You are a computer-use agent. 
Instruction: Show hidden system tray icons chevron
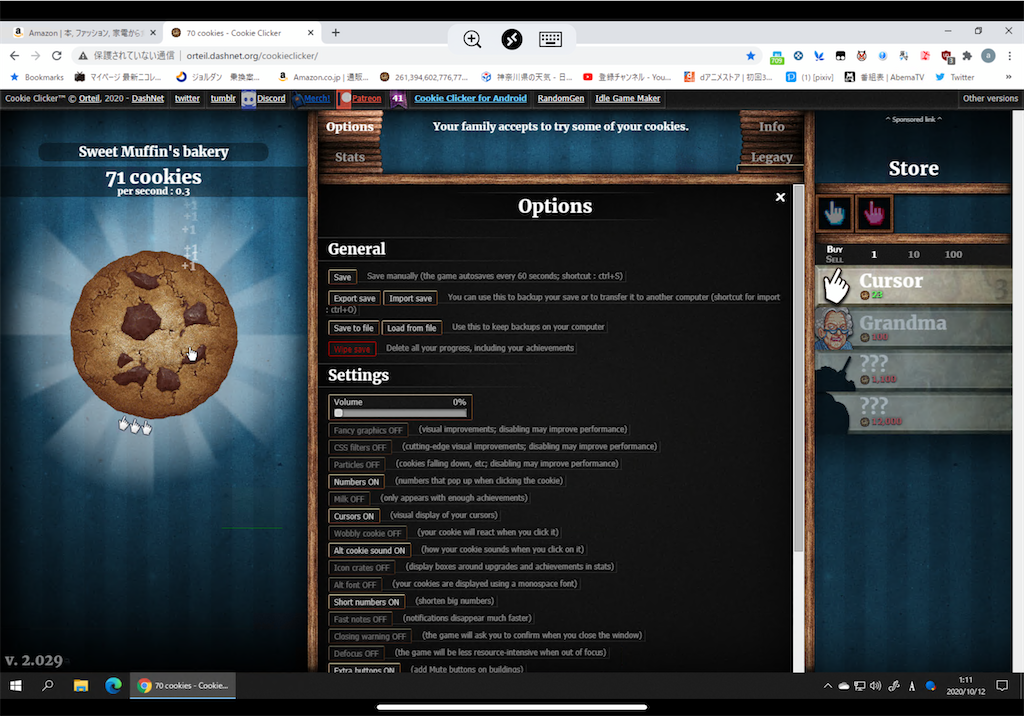[827, 686]
